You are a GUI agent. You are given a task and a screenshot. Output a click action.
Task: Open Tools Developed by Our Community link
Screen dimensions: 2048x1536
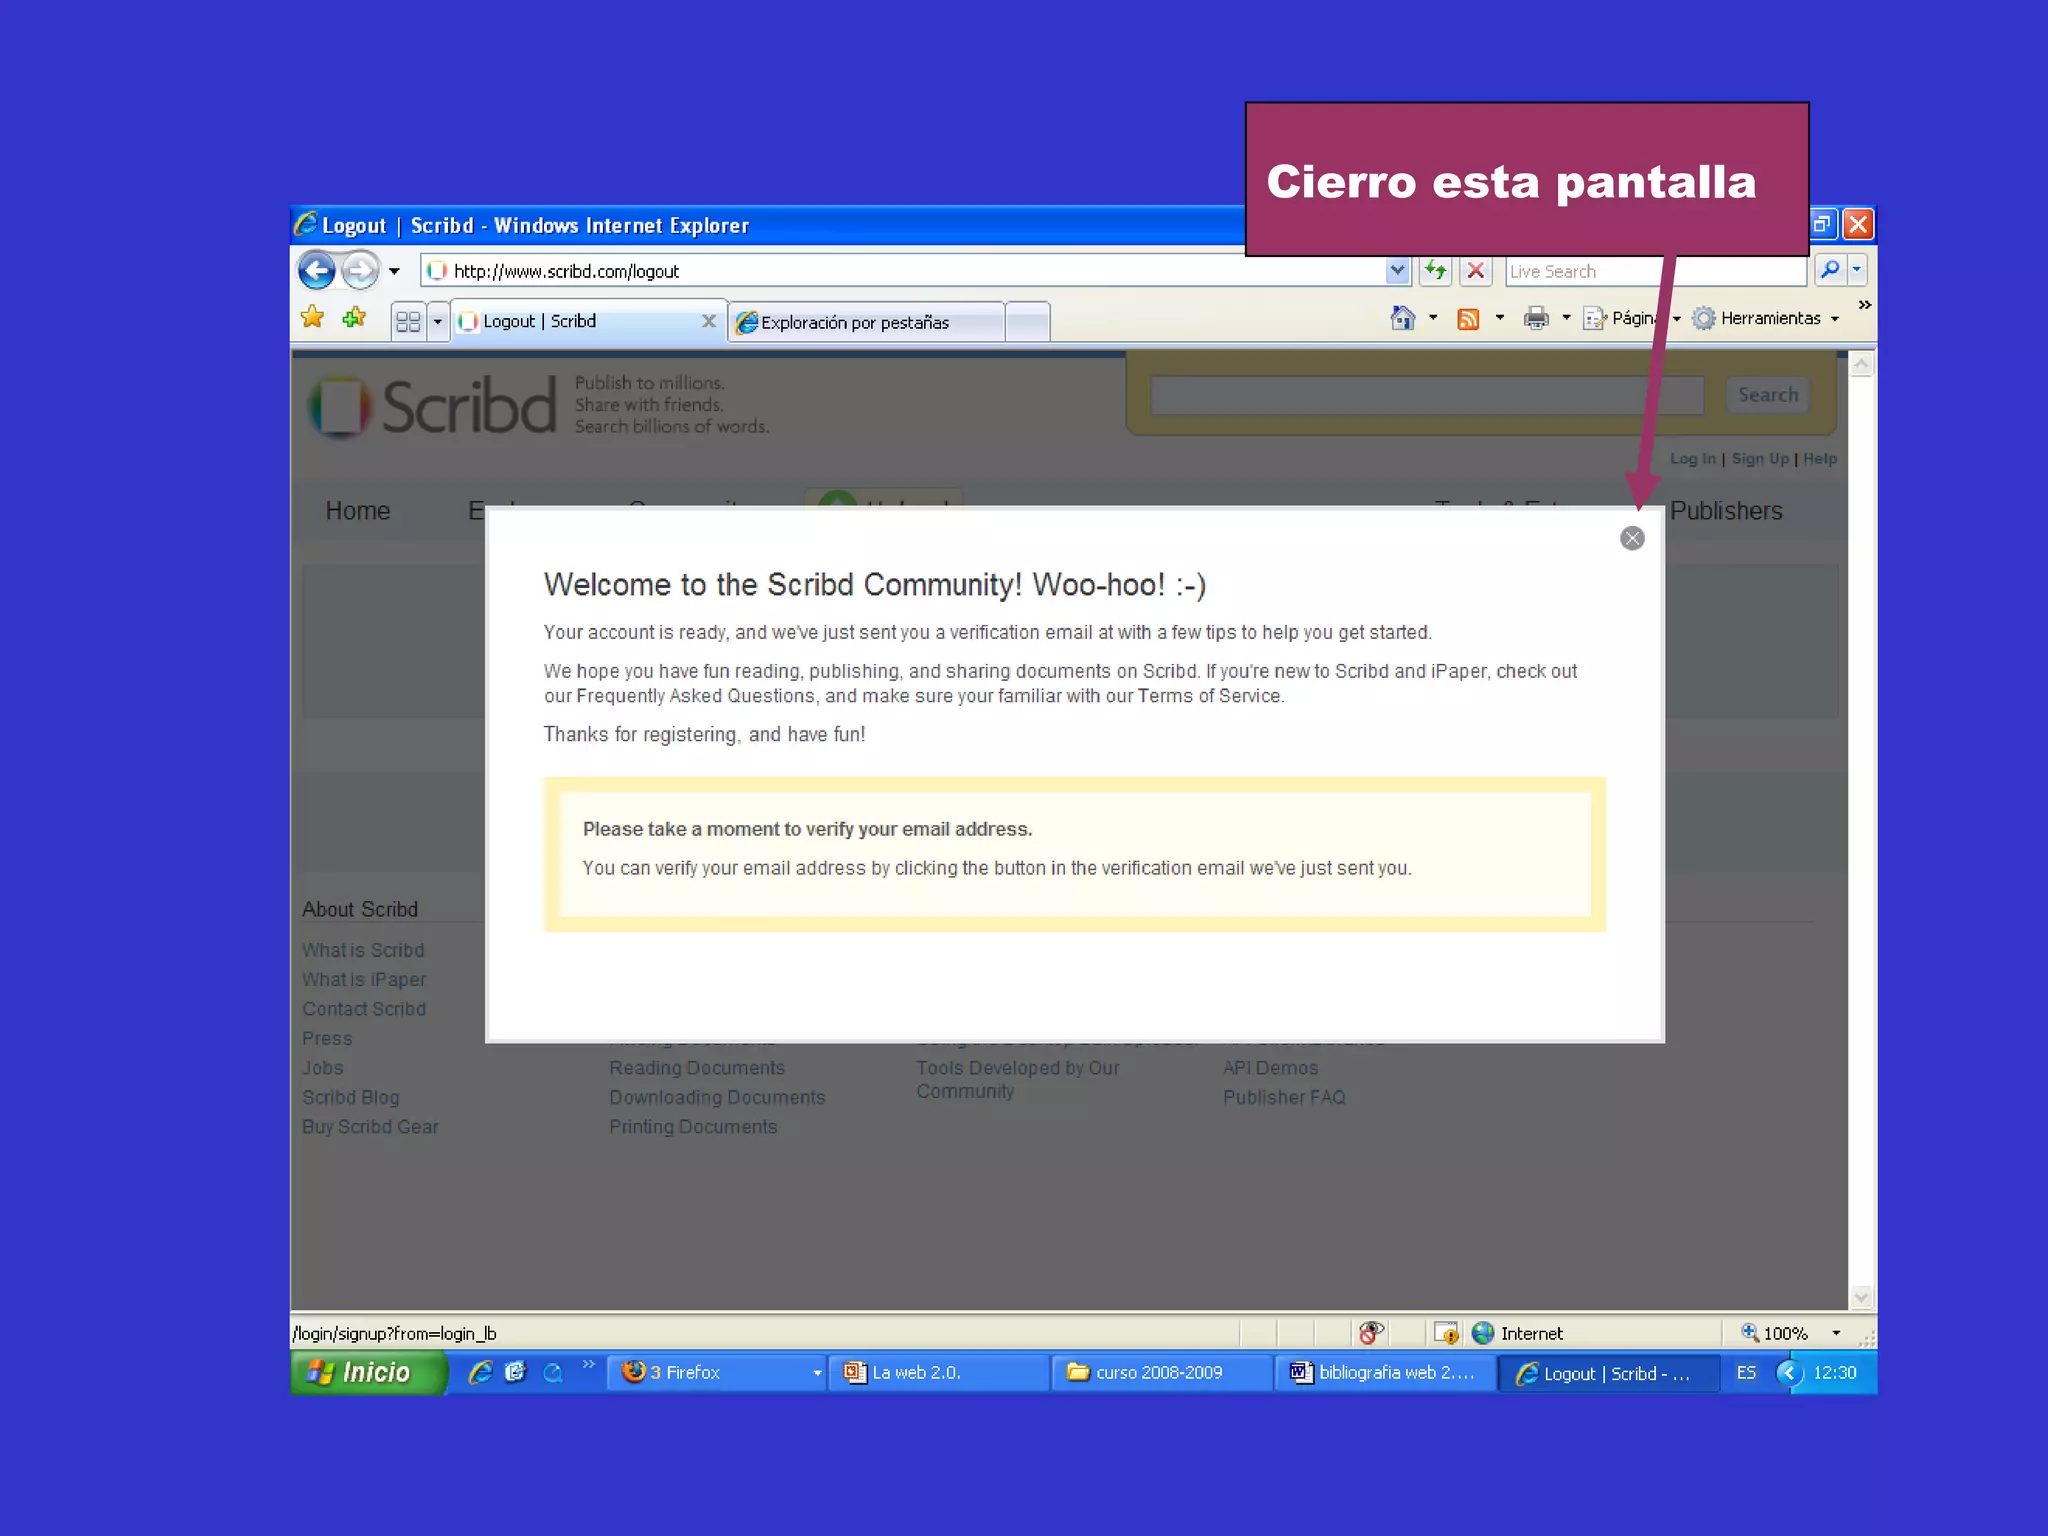pyautogui.click(x=1017, y=1080)
